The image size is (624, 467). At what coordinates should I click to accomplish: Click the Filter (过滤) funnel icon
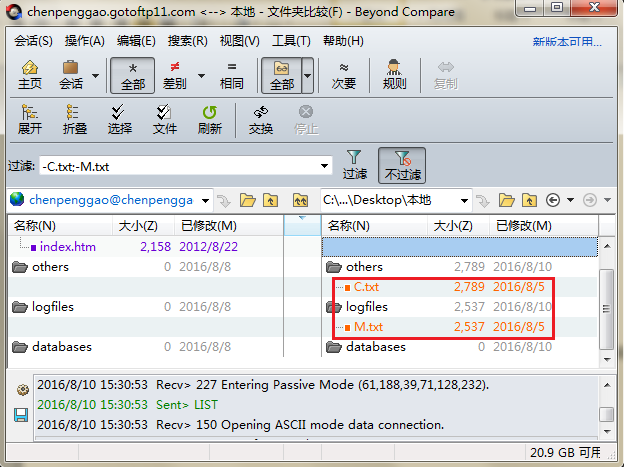(354, 165)
